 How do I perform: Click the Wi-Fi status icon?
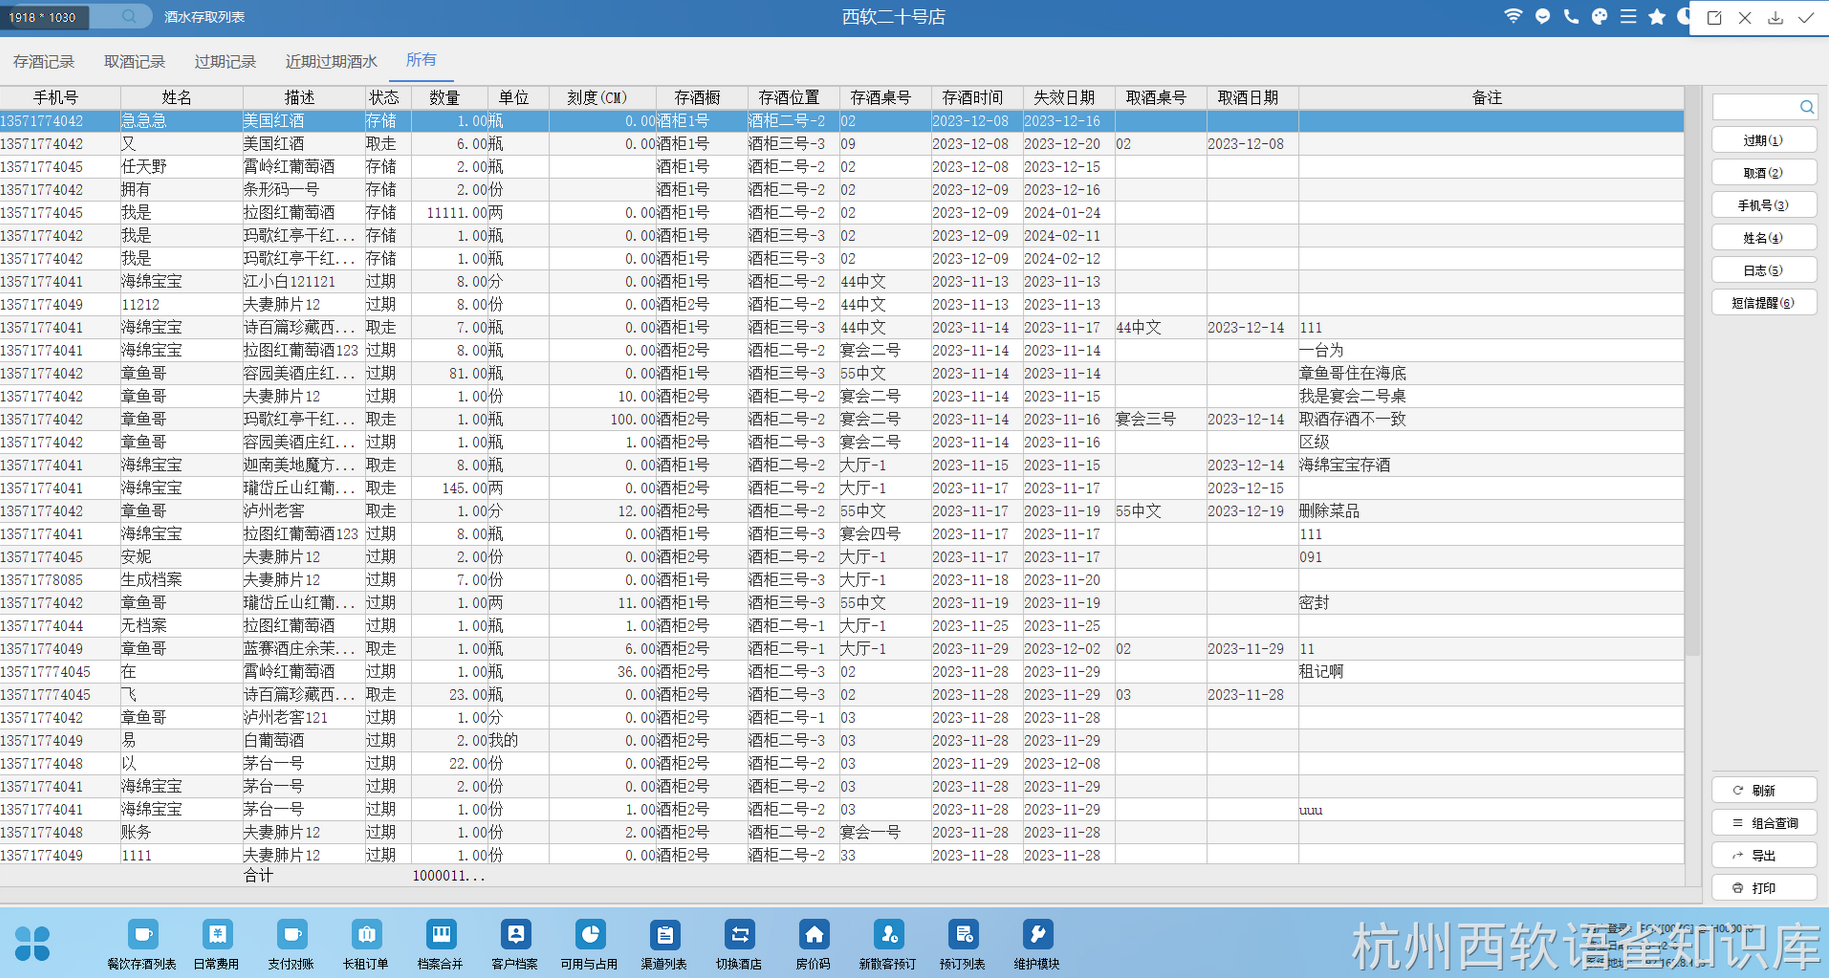point(1513,16)
